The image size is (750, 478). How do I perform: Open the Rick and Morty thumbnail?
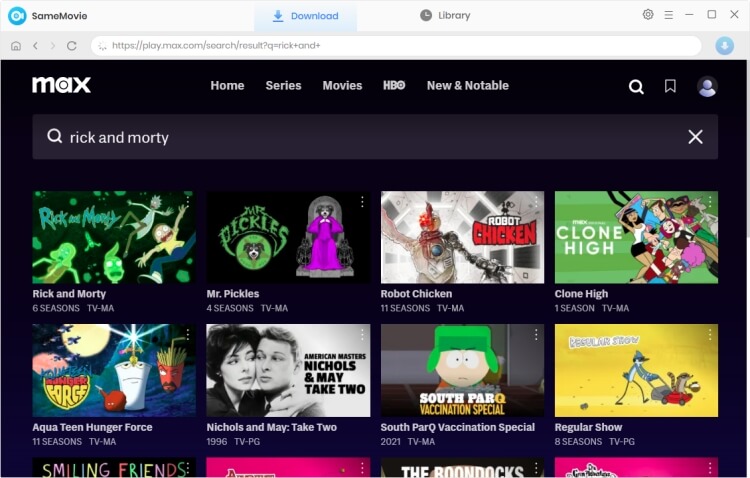click(113, 237)
